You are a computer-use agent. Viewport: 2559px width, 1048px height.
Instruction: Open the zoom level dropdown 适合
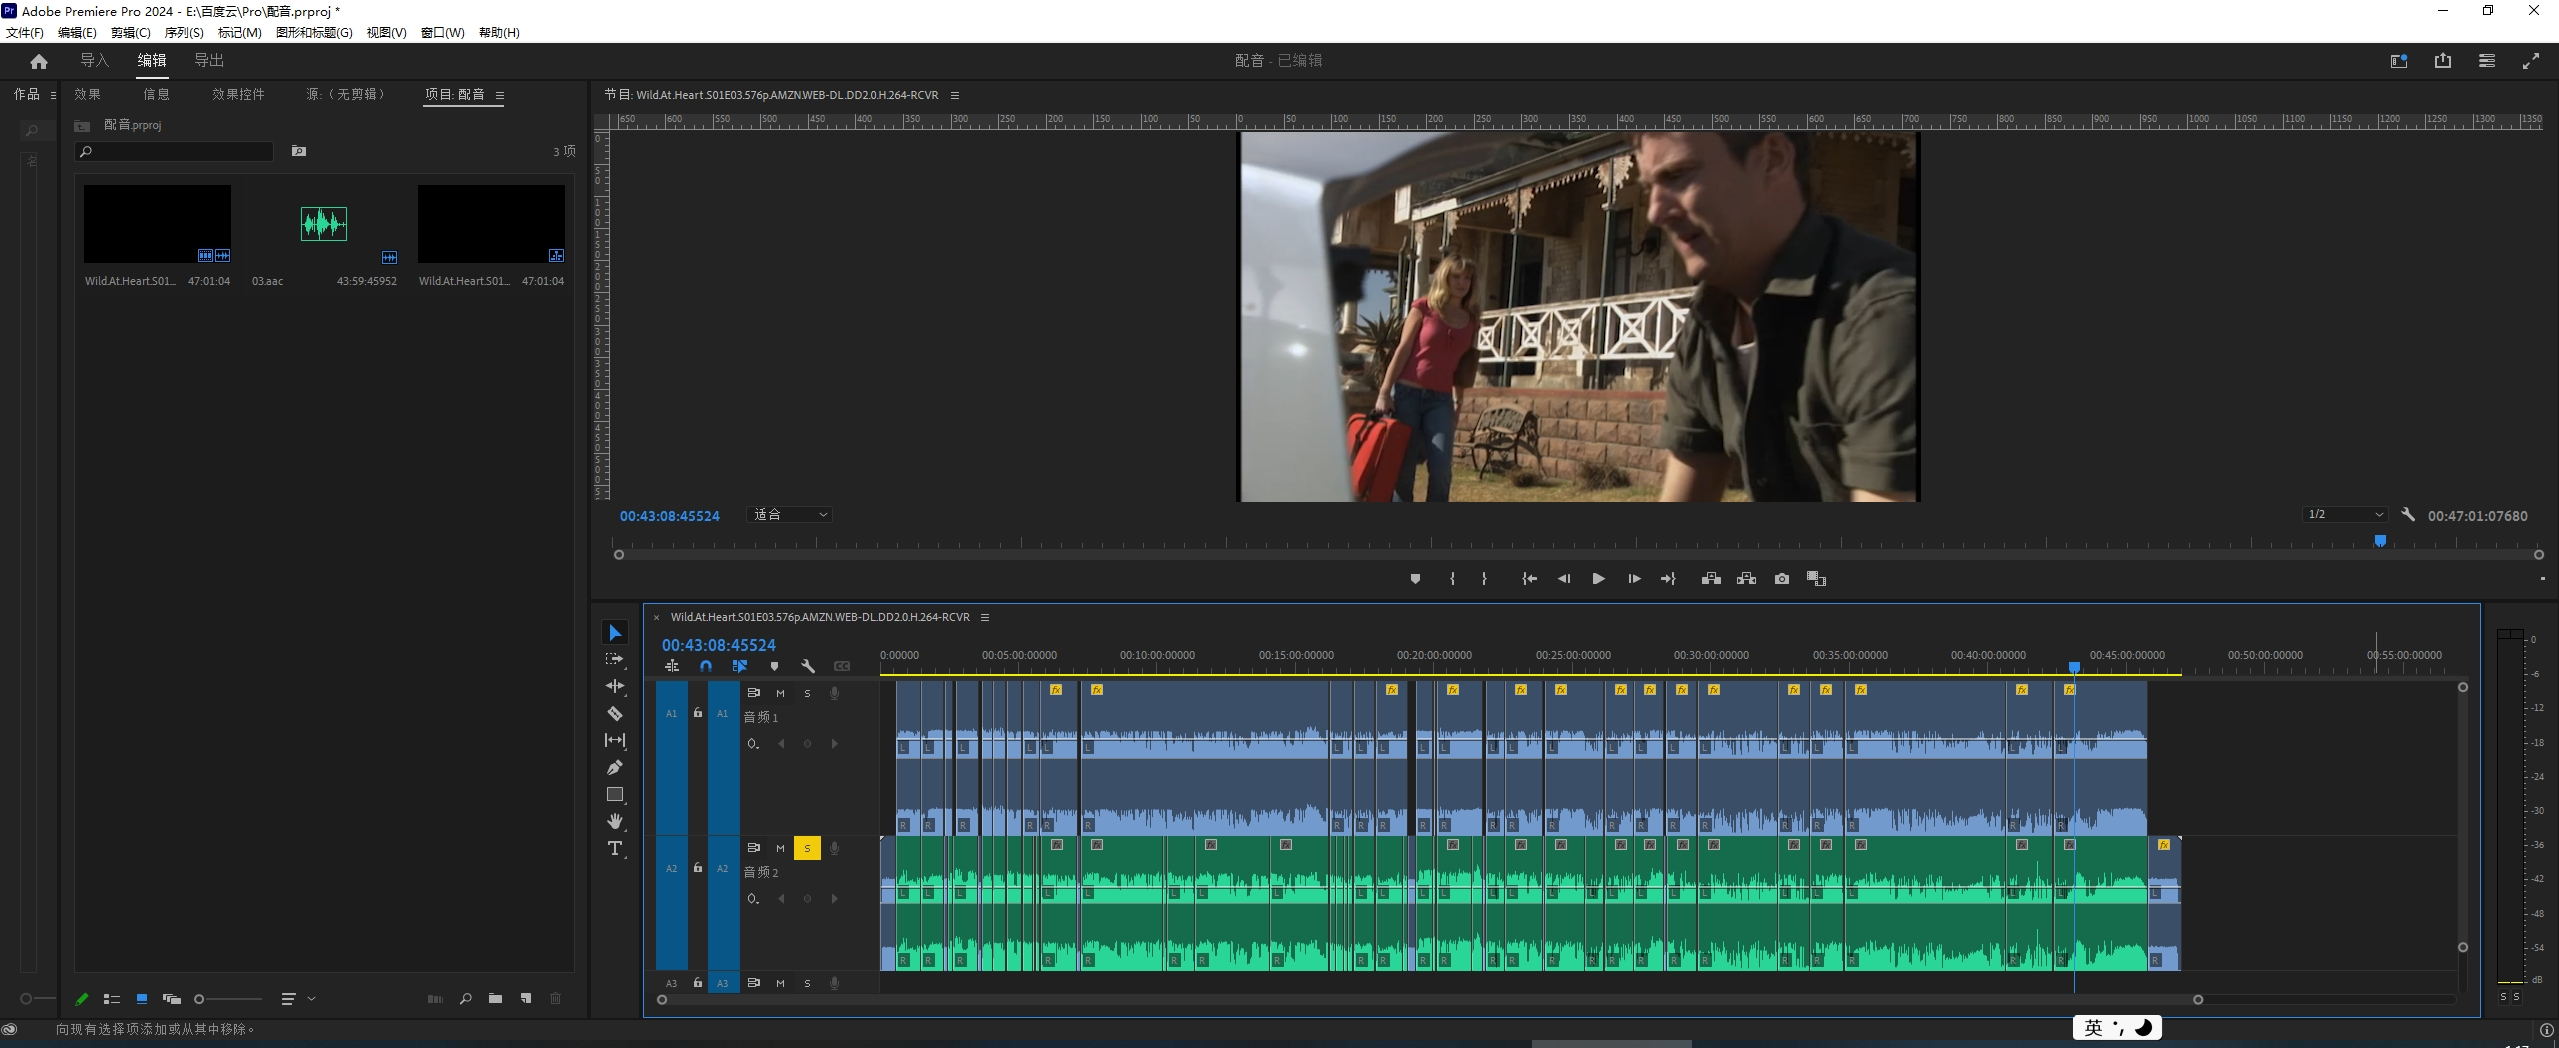pos(790,515)
